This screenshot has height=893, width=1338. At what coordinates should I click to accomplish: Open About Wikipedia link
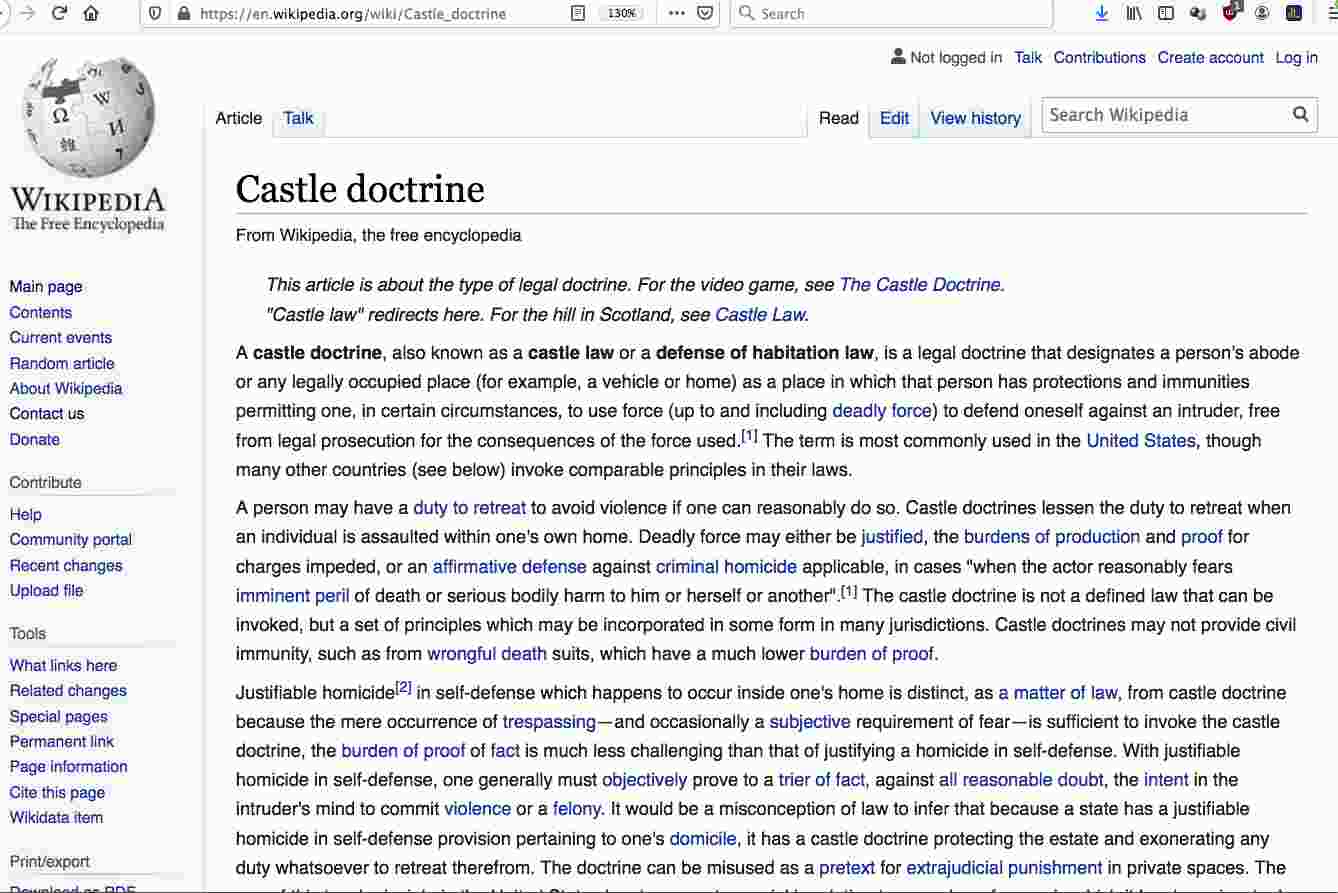pos(66,388)
